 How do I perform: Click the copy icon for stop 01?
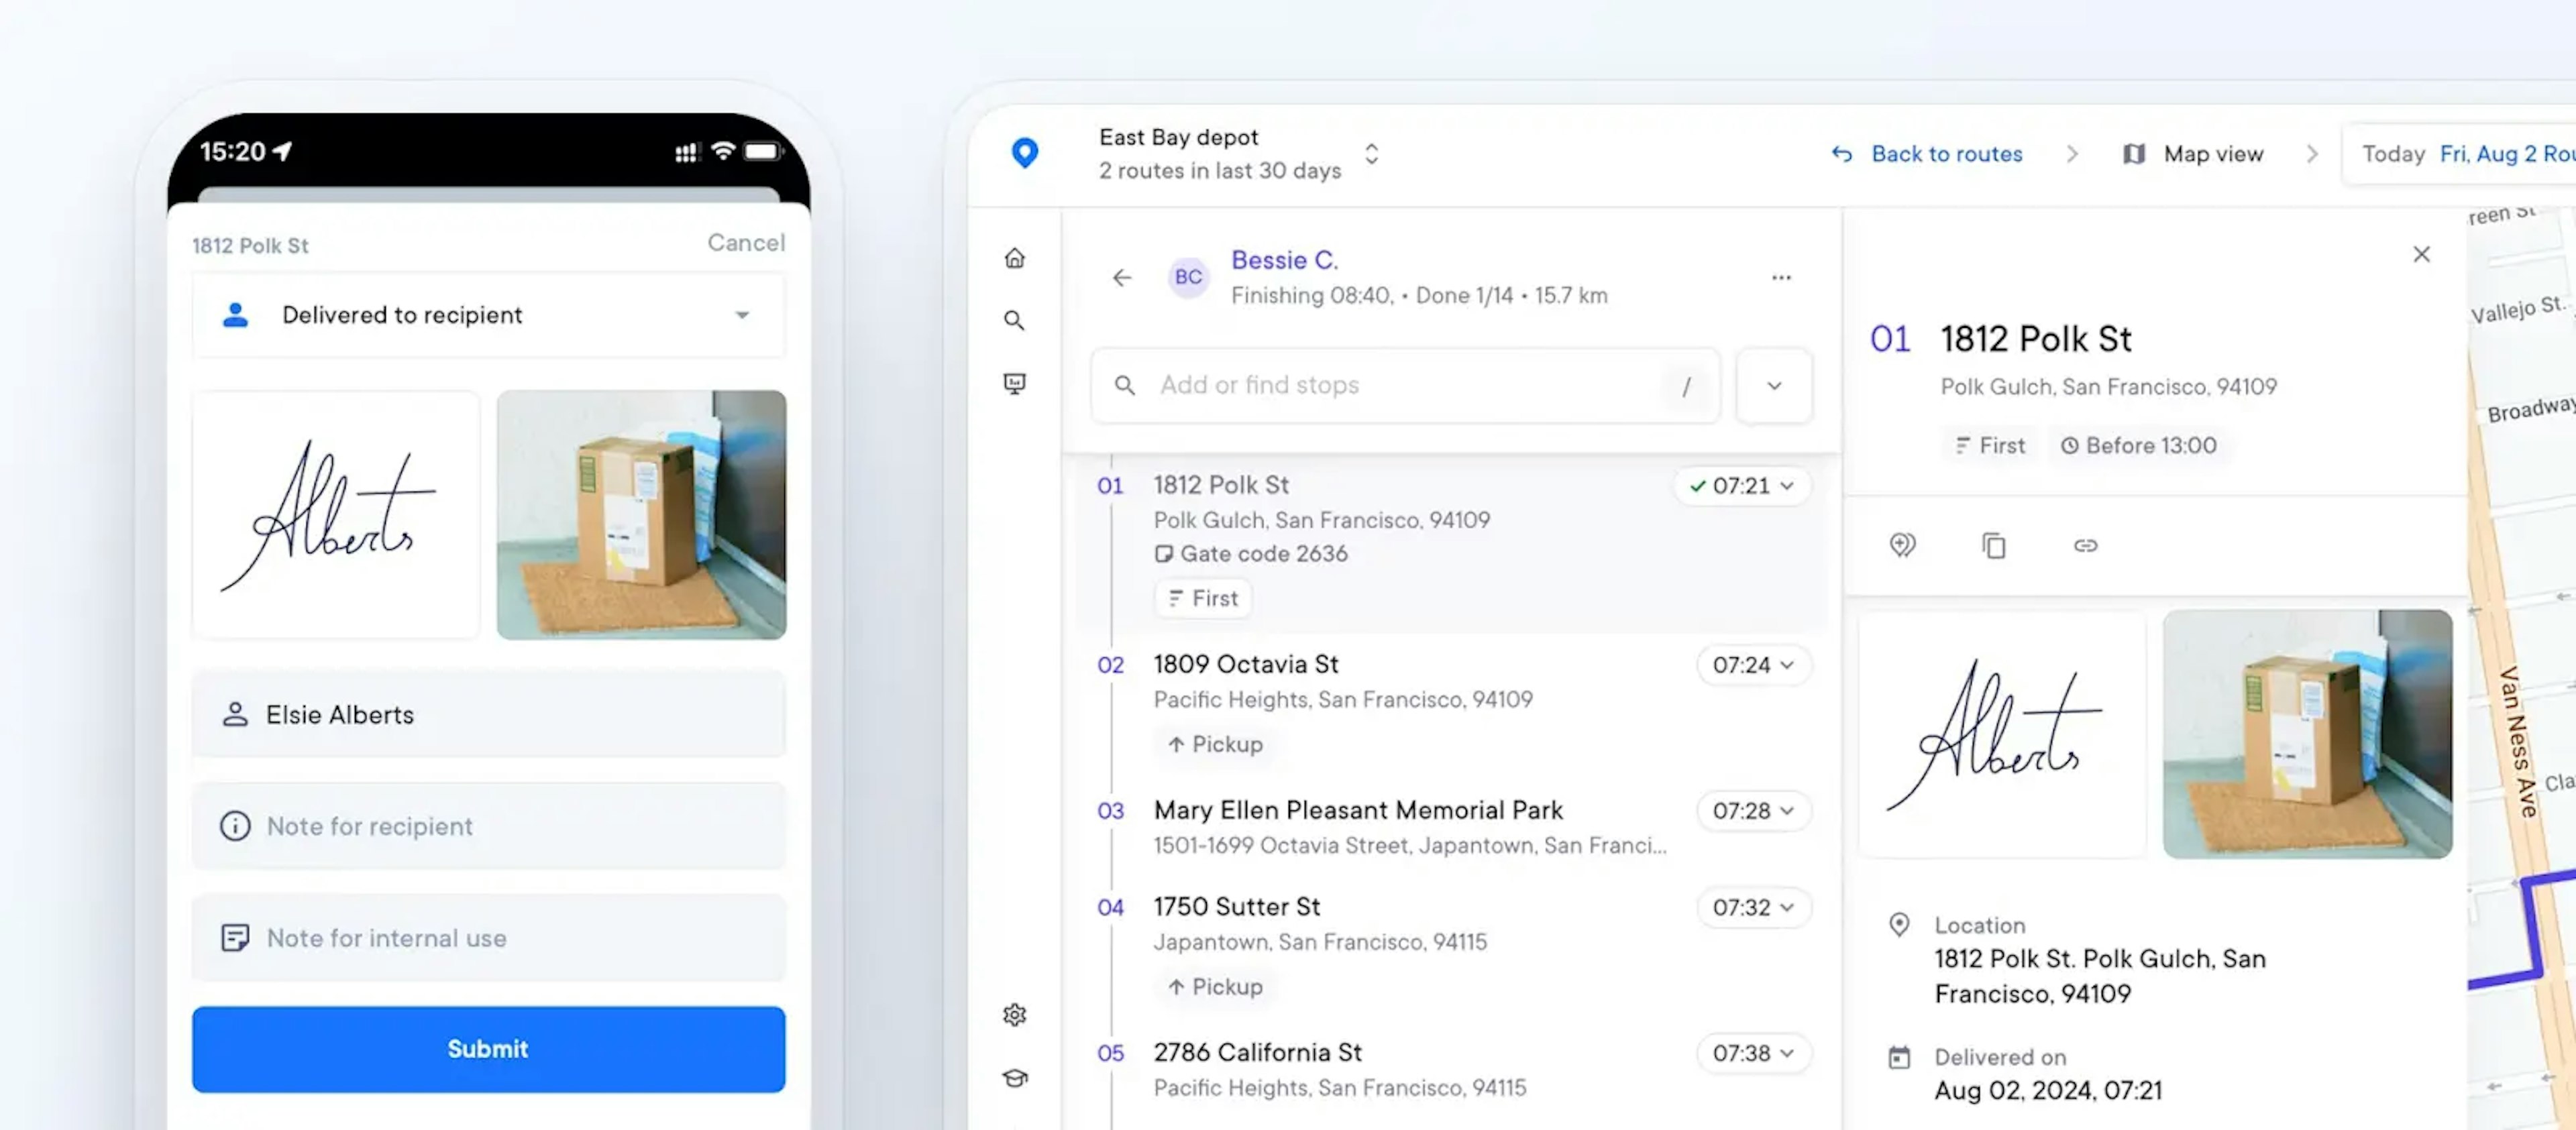pyautogui.click(x=1993, y=544)
